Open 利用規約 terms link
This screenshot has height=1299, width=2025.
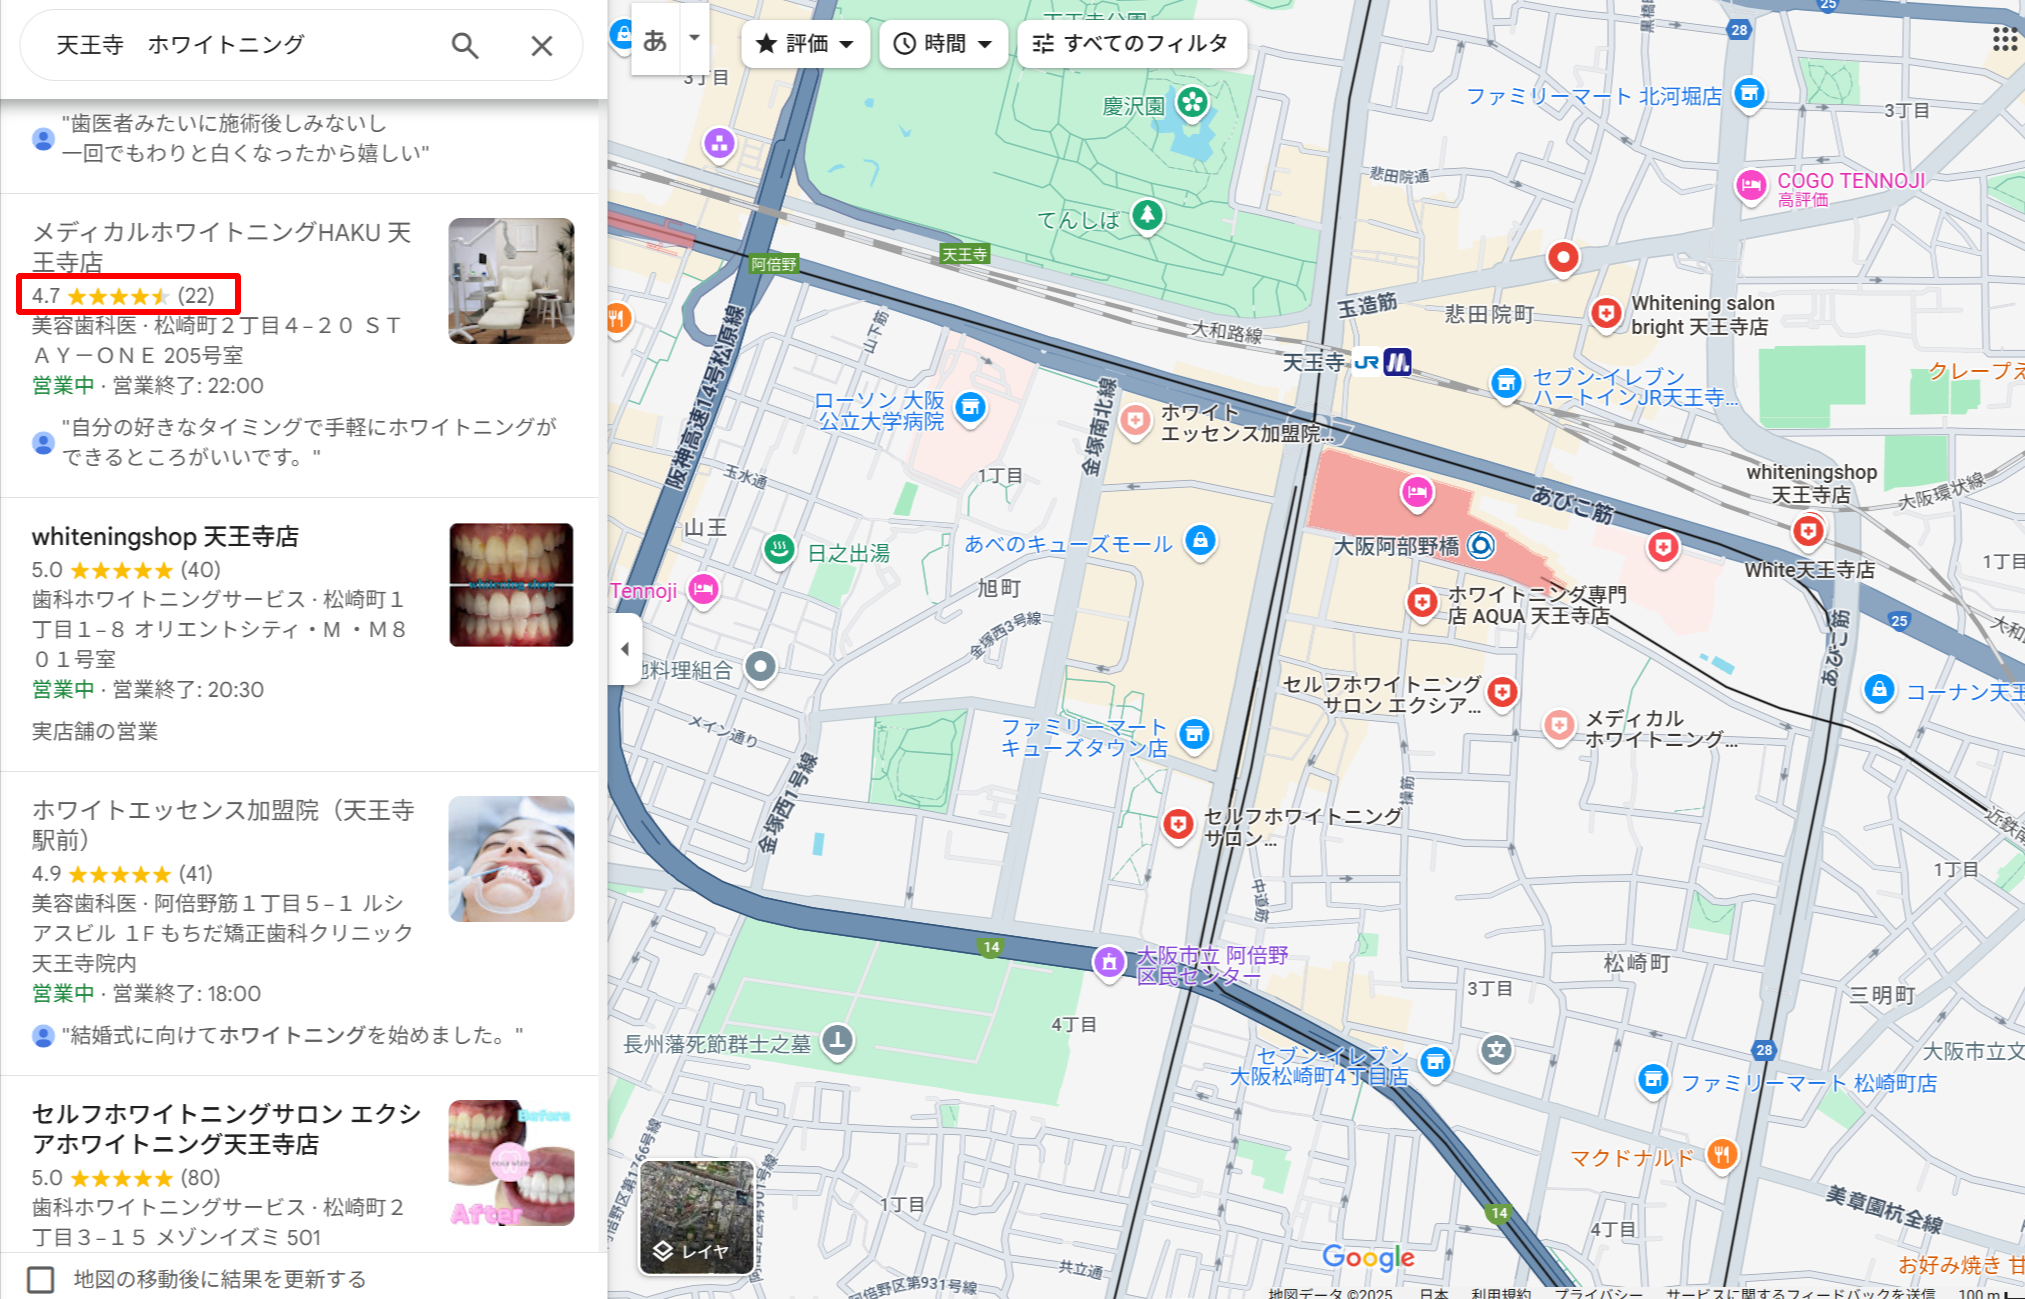point(1500,1292)
